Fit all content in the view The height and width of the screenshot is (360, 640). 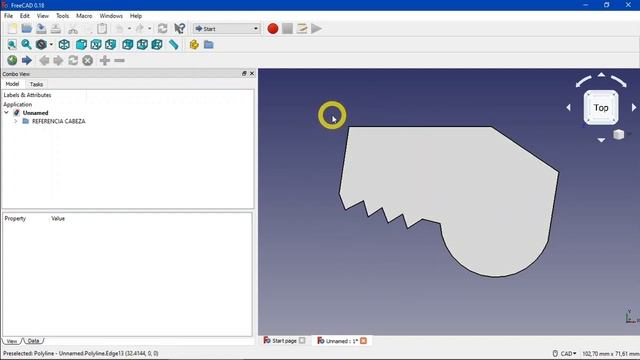tap(12, 44)
